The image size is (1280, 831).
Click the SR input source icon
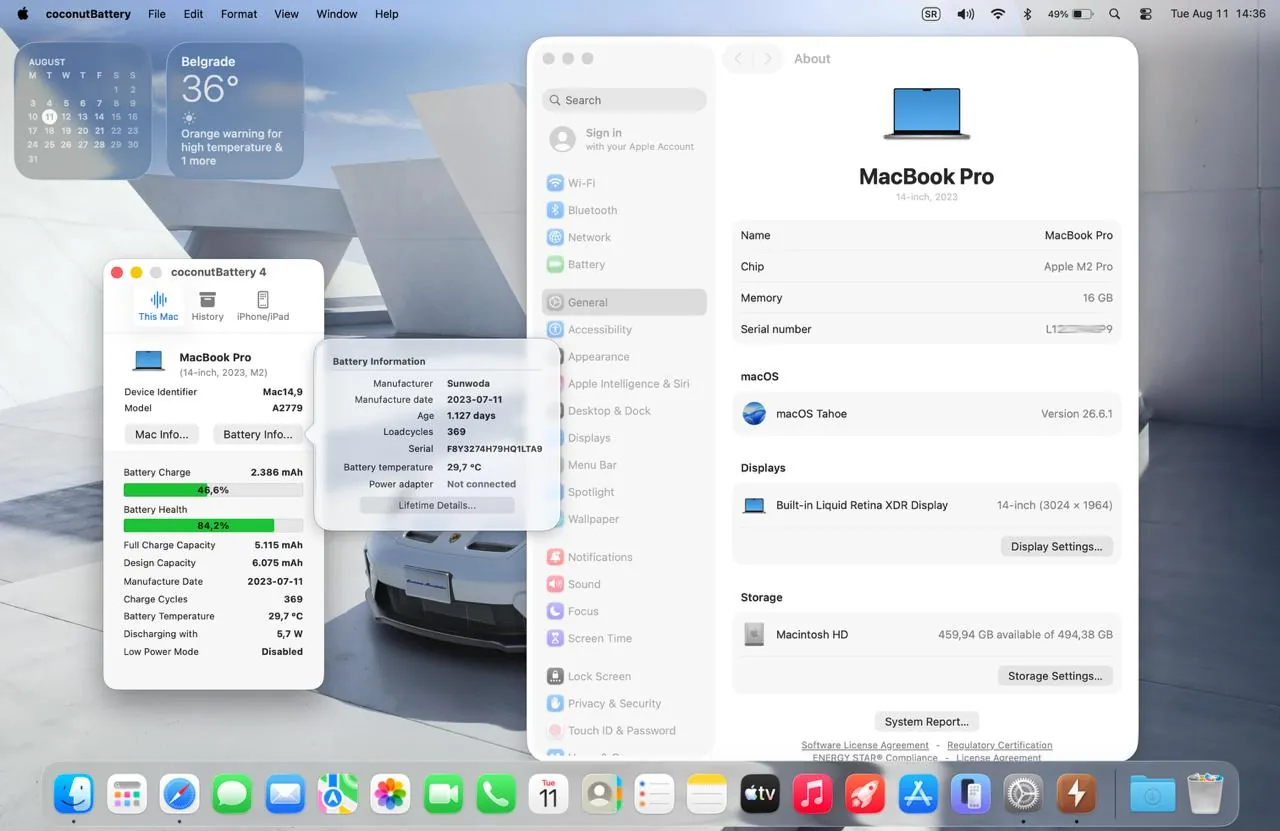[x=931, y=14]
